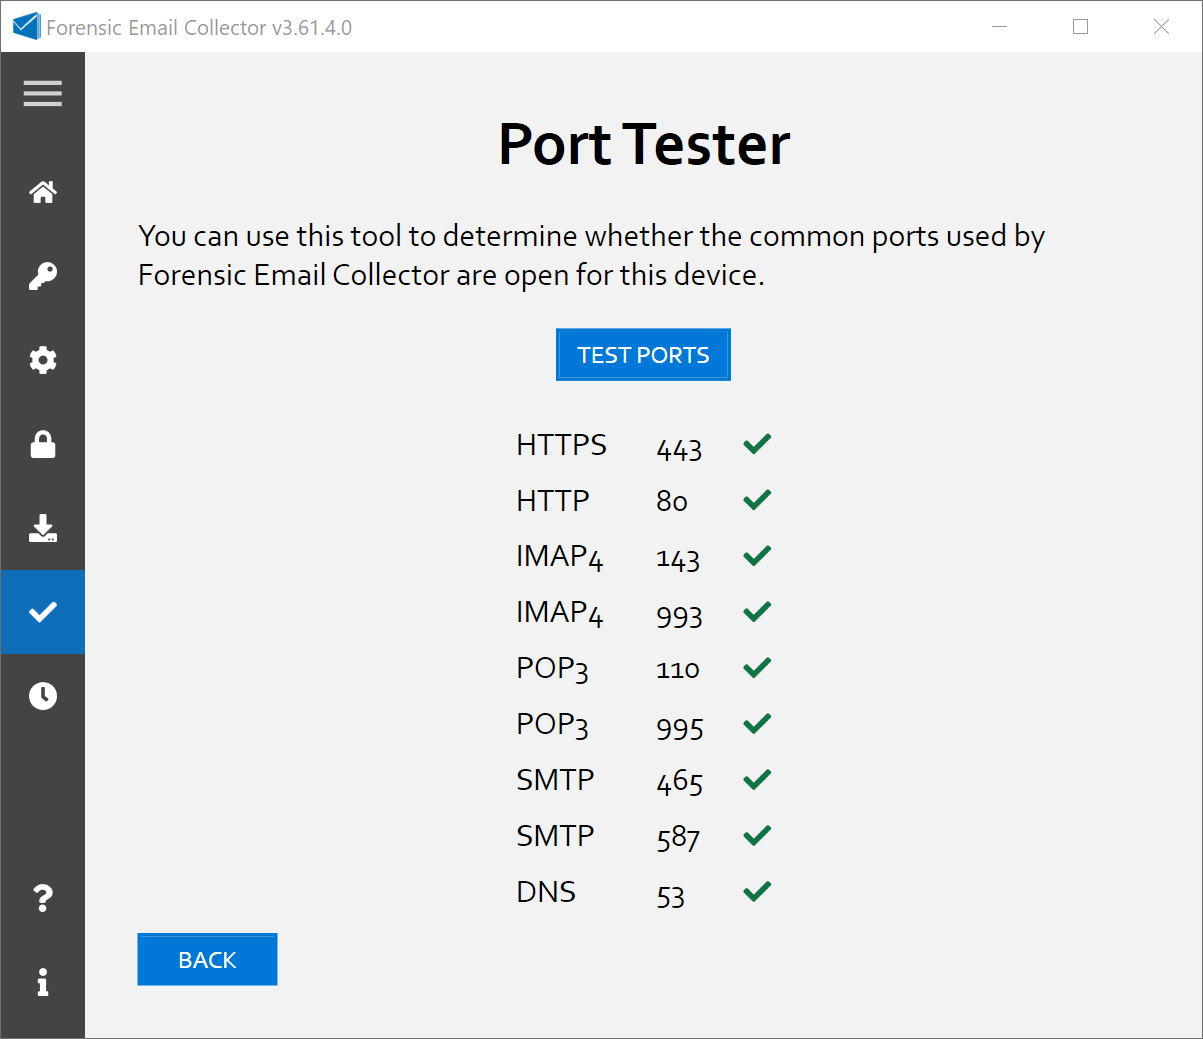
Task: Click the BACK button
Action: [x=207, y=960]
